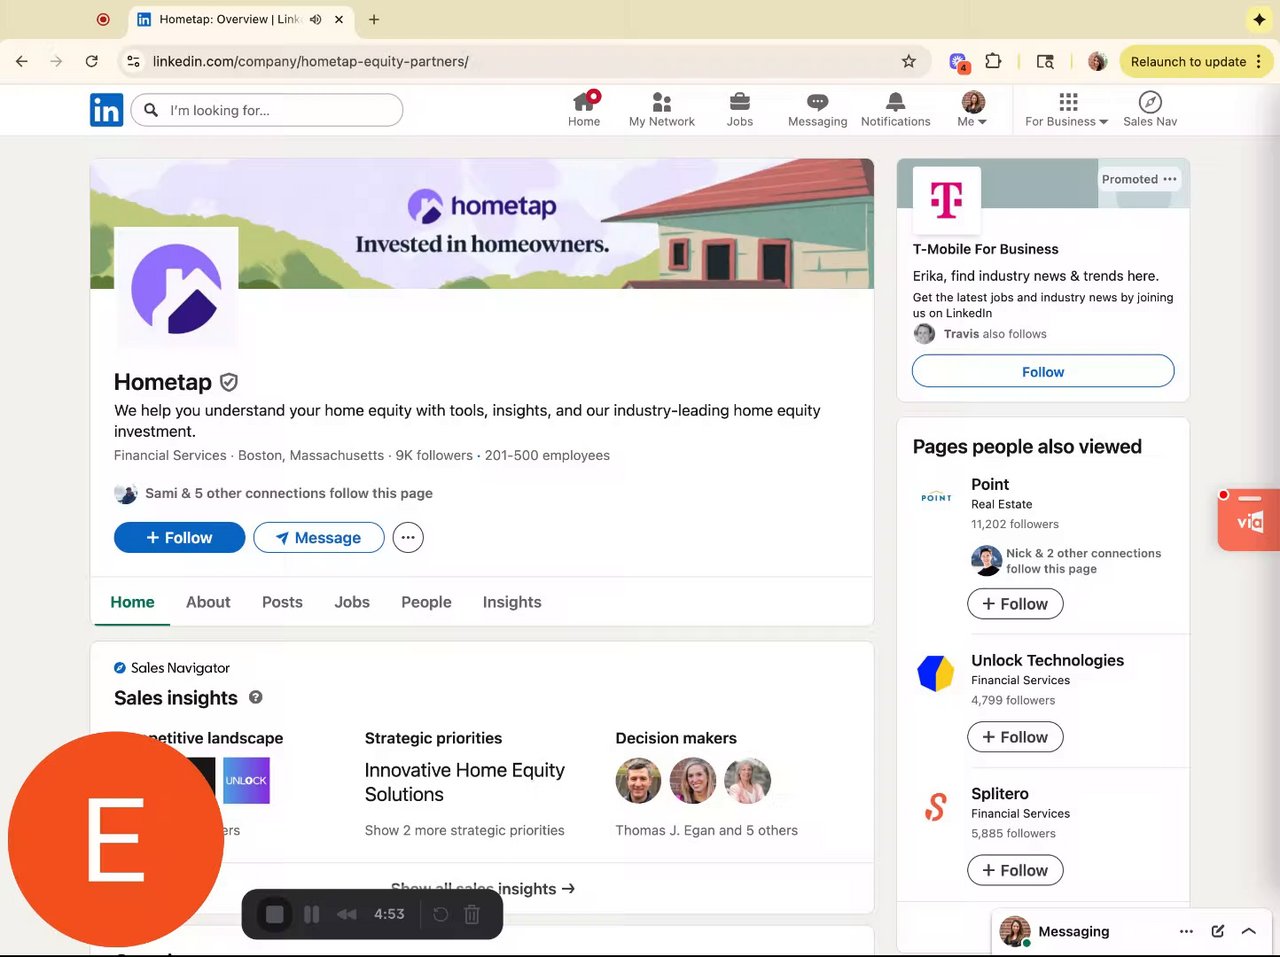The image size is (1280, 957).
Task: Click the browser forward arrow
Action: coord(56,61)
